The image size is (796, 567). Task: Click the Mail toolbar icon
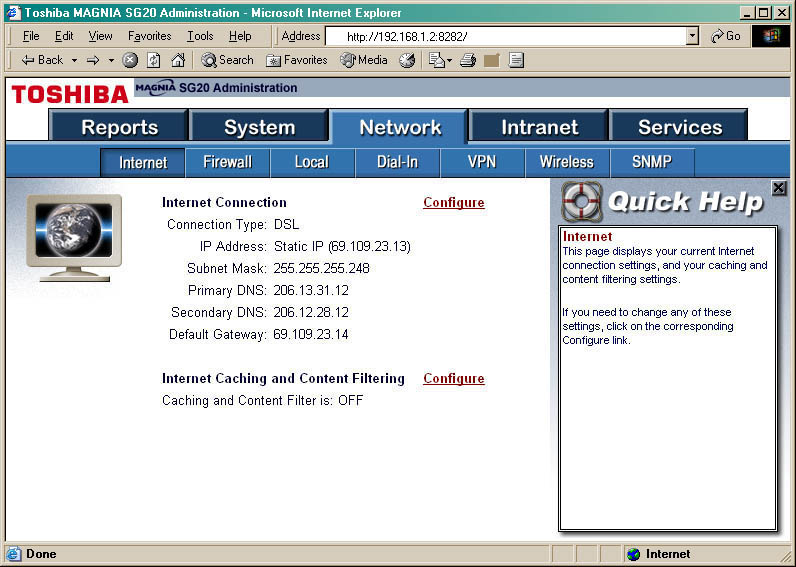pyautogui.click(x=436, y=60)
